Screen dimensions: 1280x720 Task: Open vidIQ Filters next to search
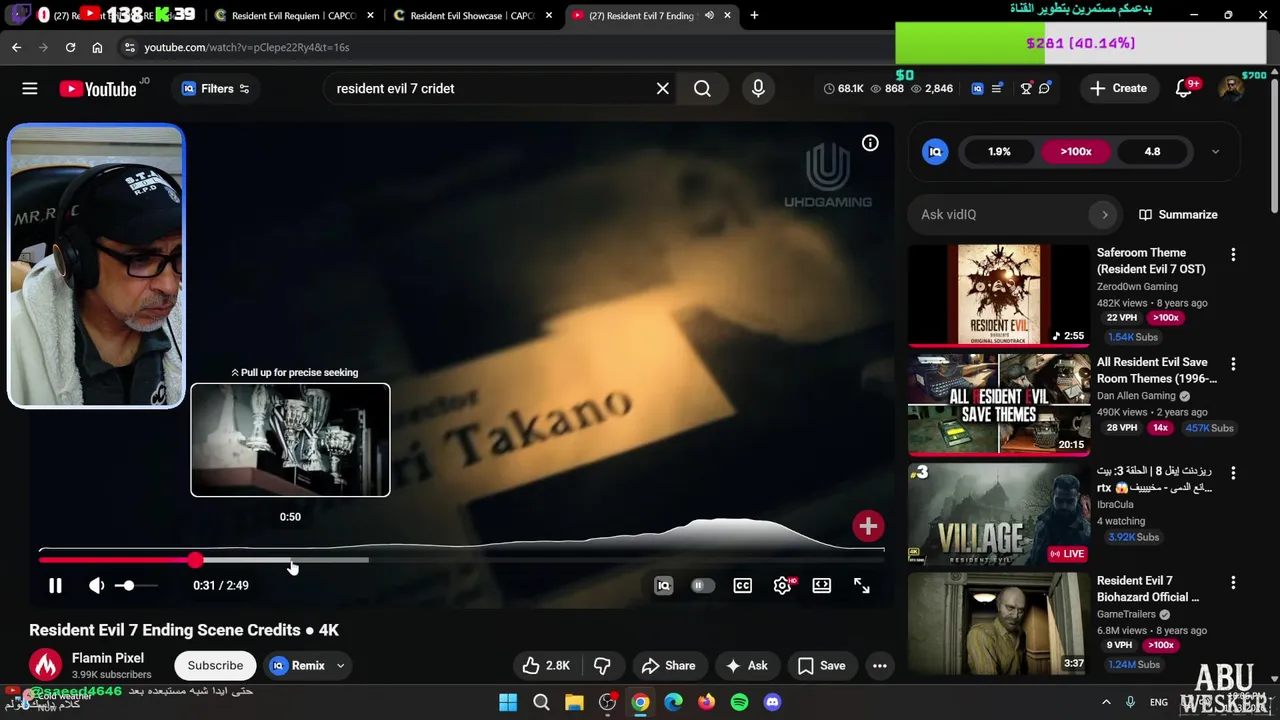click(x=215, y=89)
